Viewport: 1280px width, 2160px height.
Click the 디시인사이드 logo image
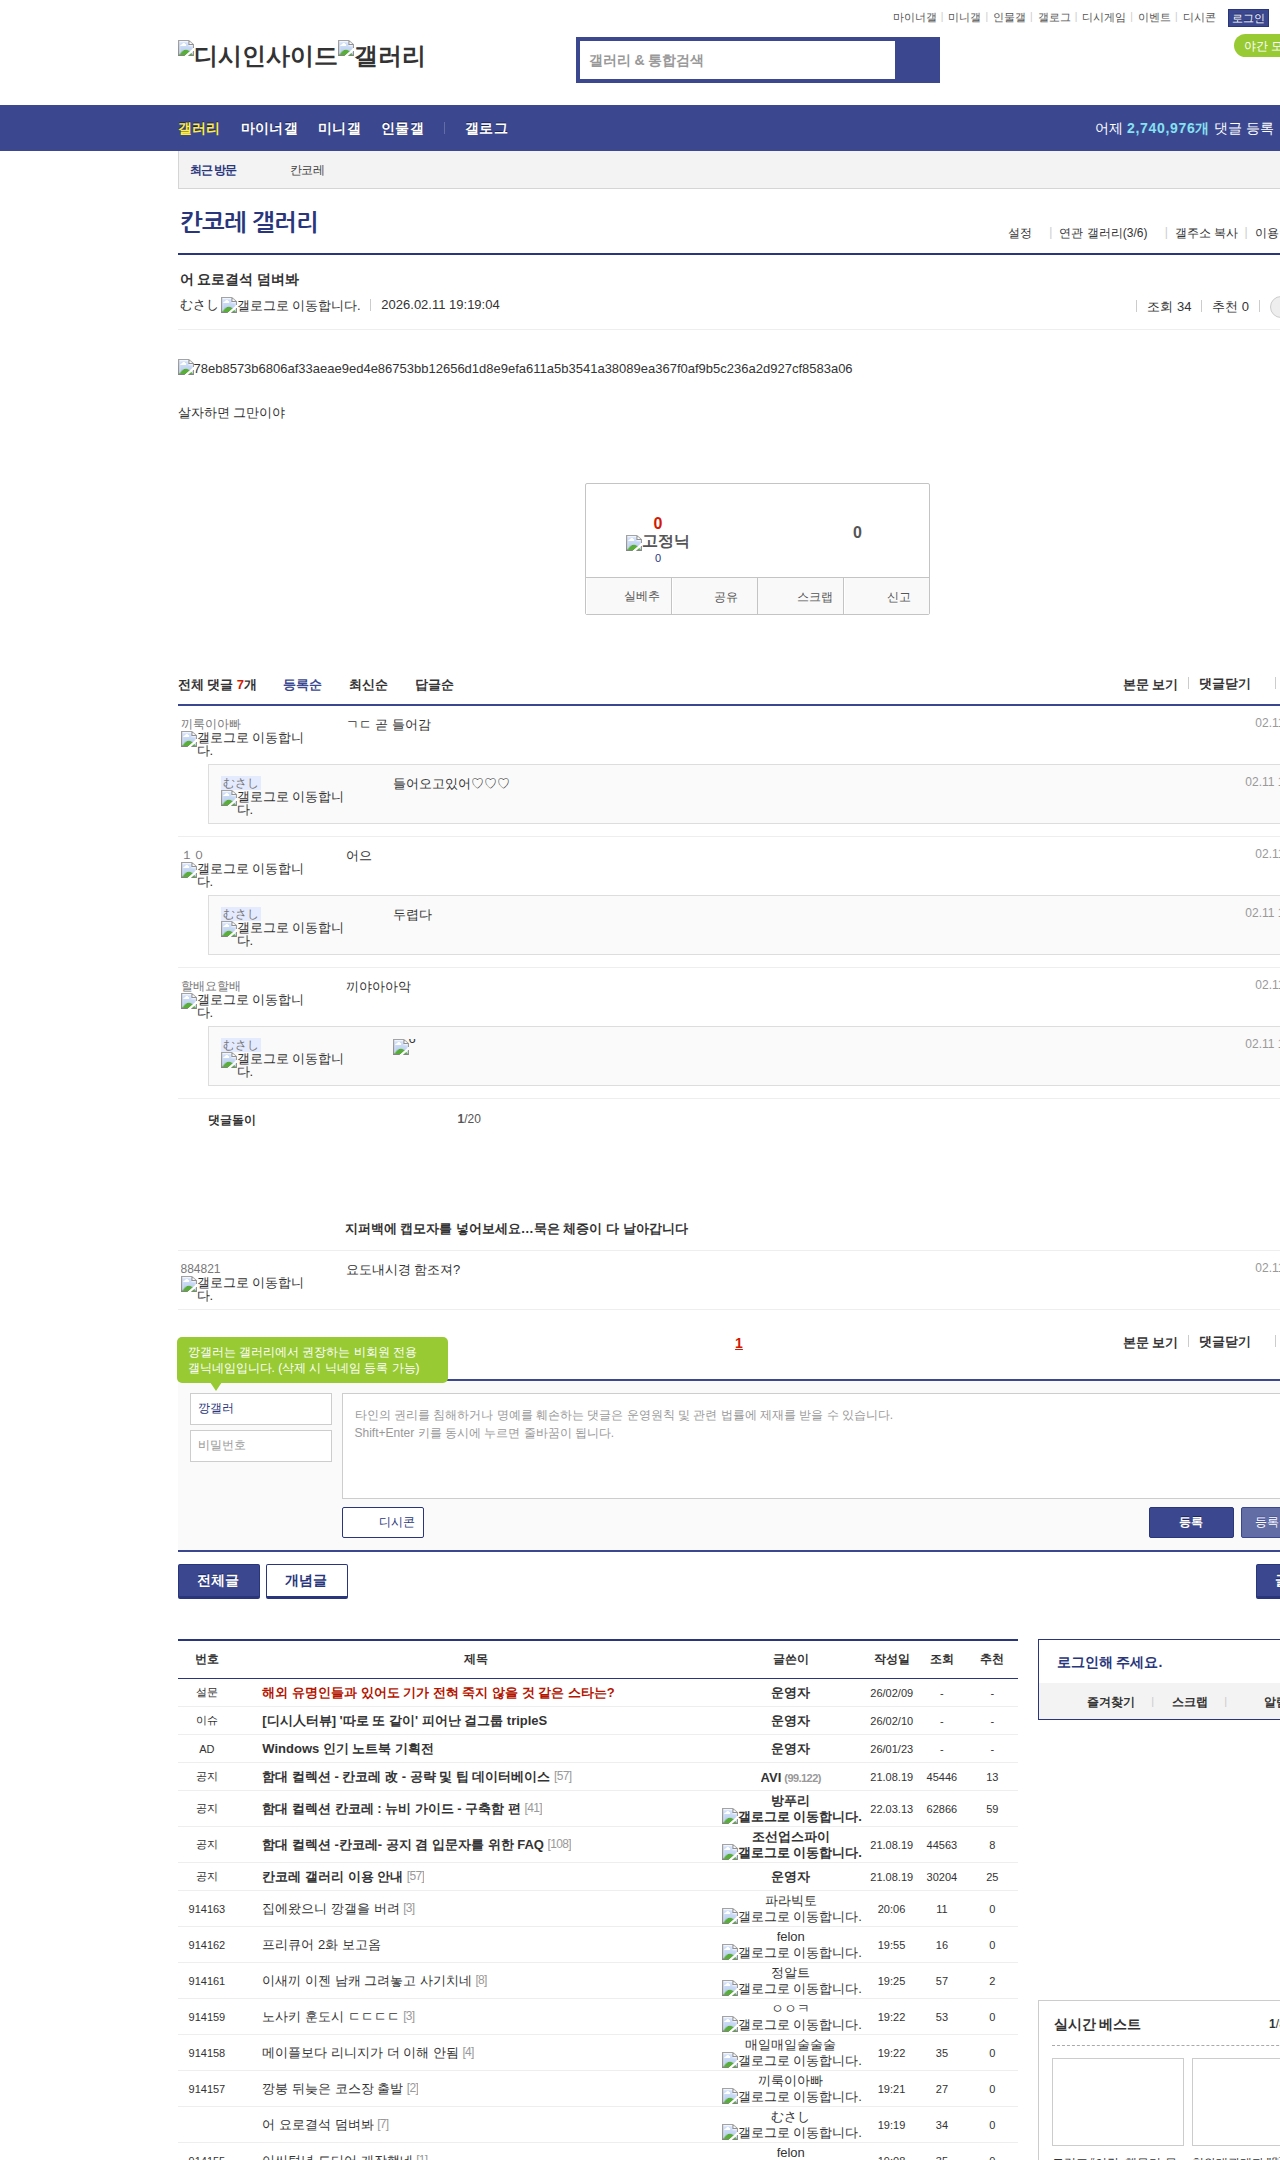tap(257, 56)
